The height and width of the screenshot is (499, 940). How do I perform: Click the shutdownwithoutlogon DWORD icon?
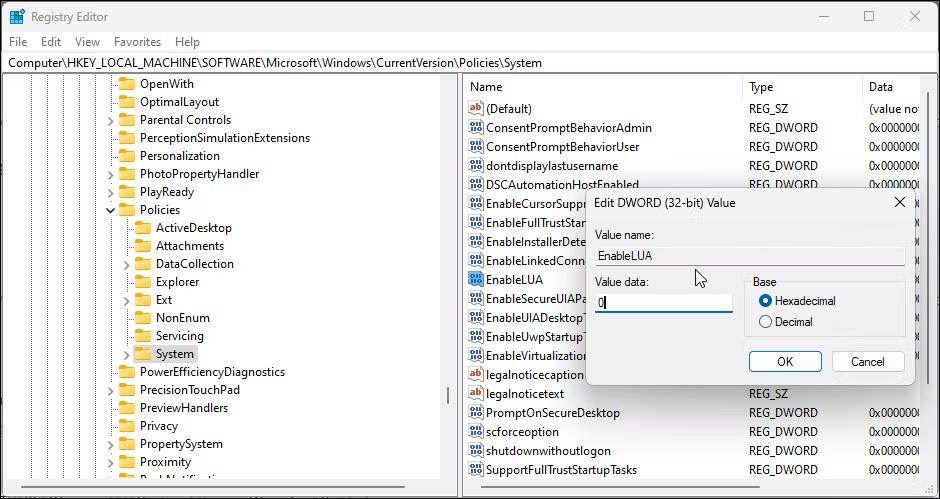coord(475,450)
